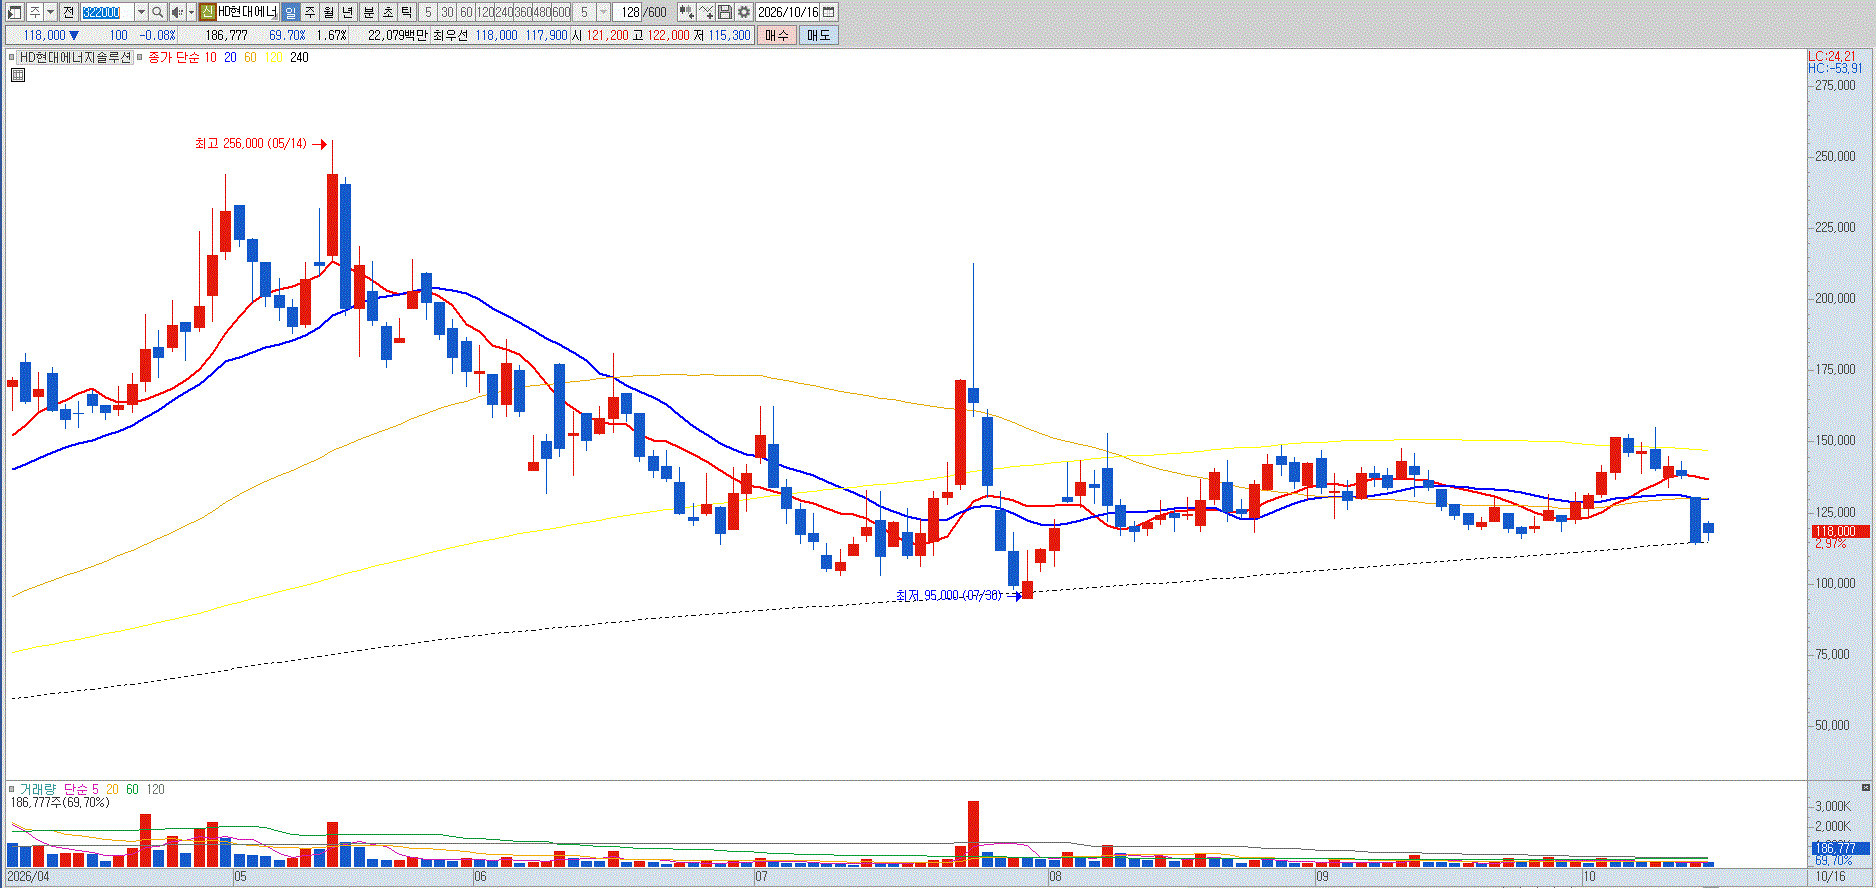Click the stock search magnifier icon
This screenshot has width=1876, height=888.
[158, 12]
